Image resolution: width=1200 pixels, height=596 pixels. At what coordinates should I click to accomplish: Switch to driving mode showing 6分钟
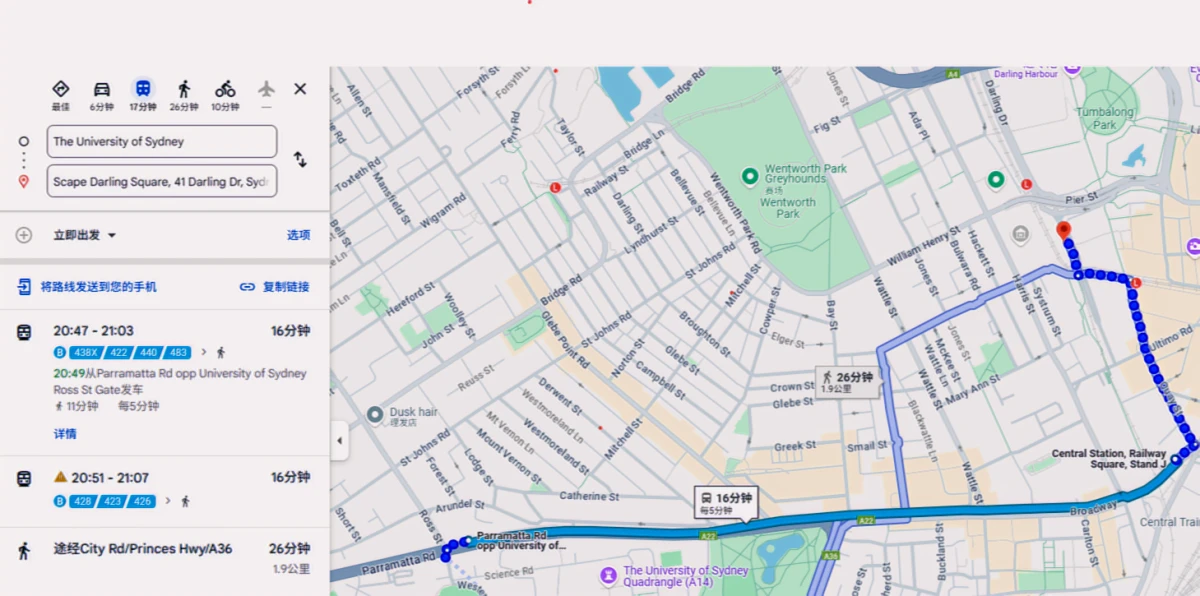[102, 94]
